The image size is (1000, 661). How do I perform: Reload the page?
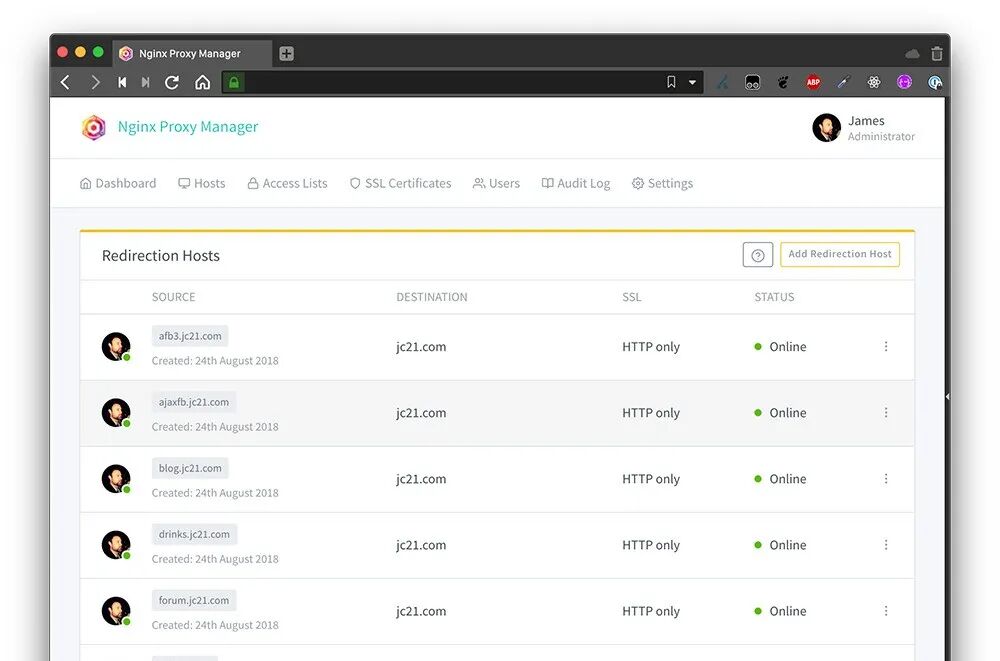(x=172, y=82)
